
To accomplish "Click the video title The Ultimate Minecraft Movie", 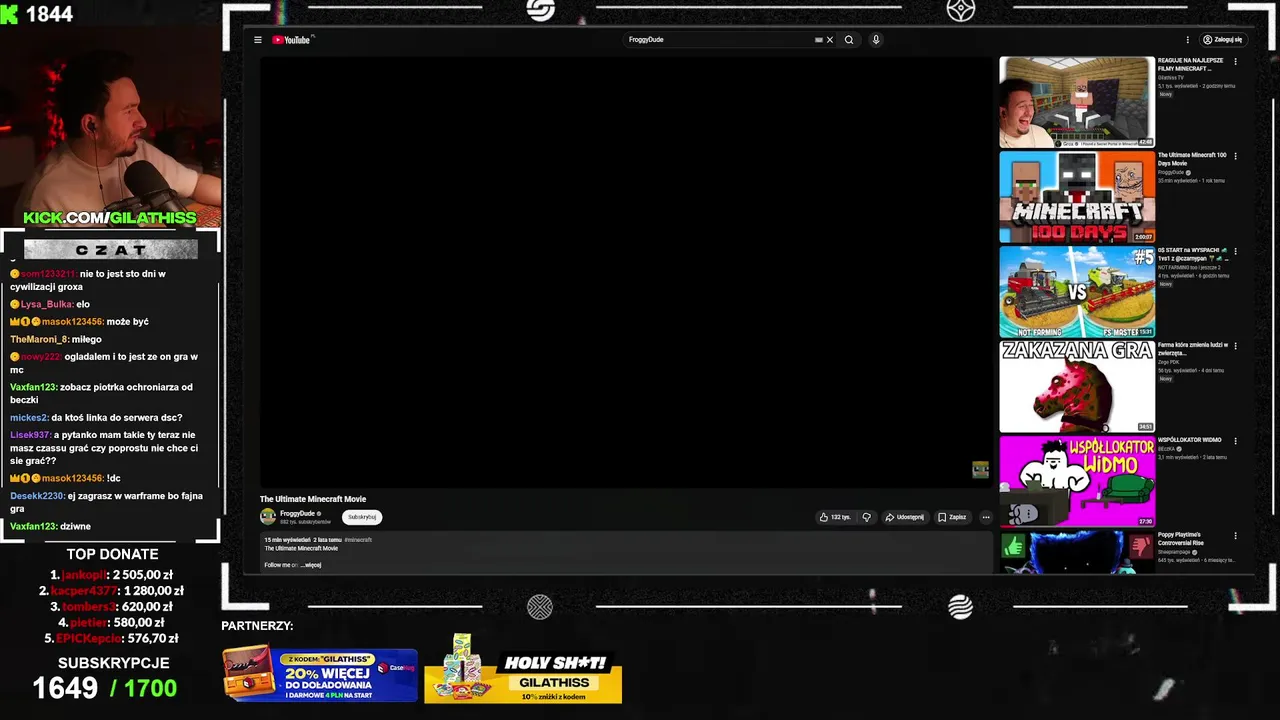I will click(313, 499).
